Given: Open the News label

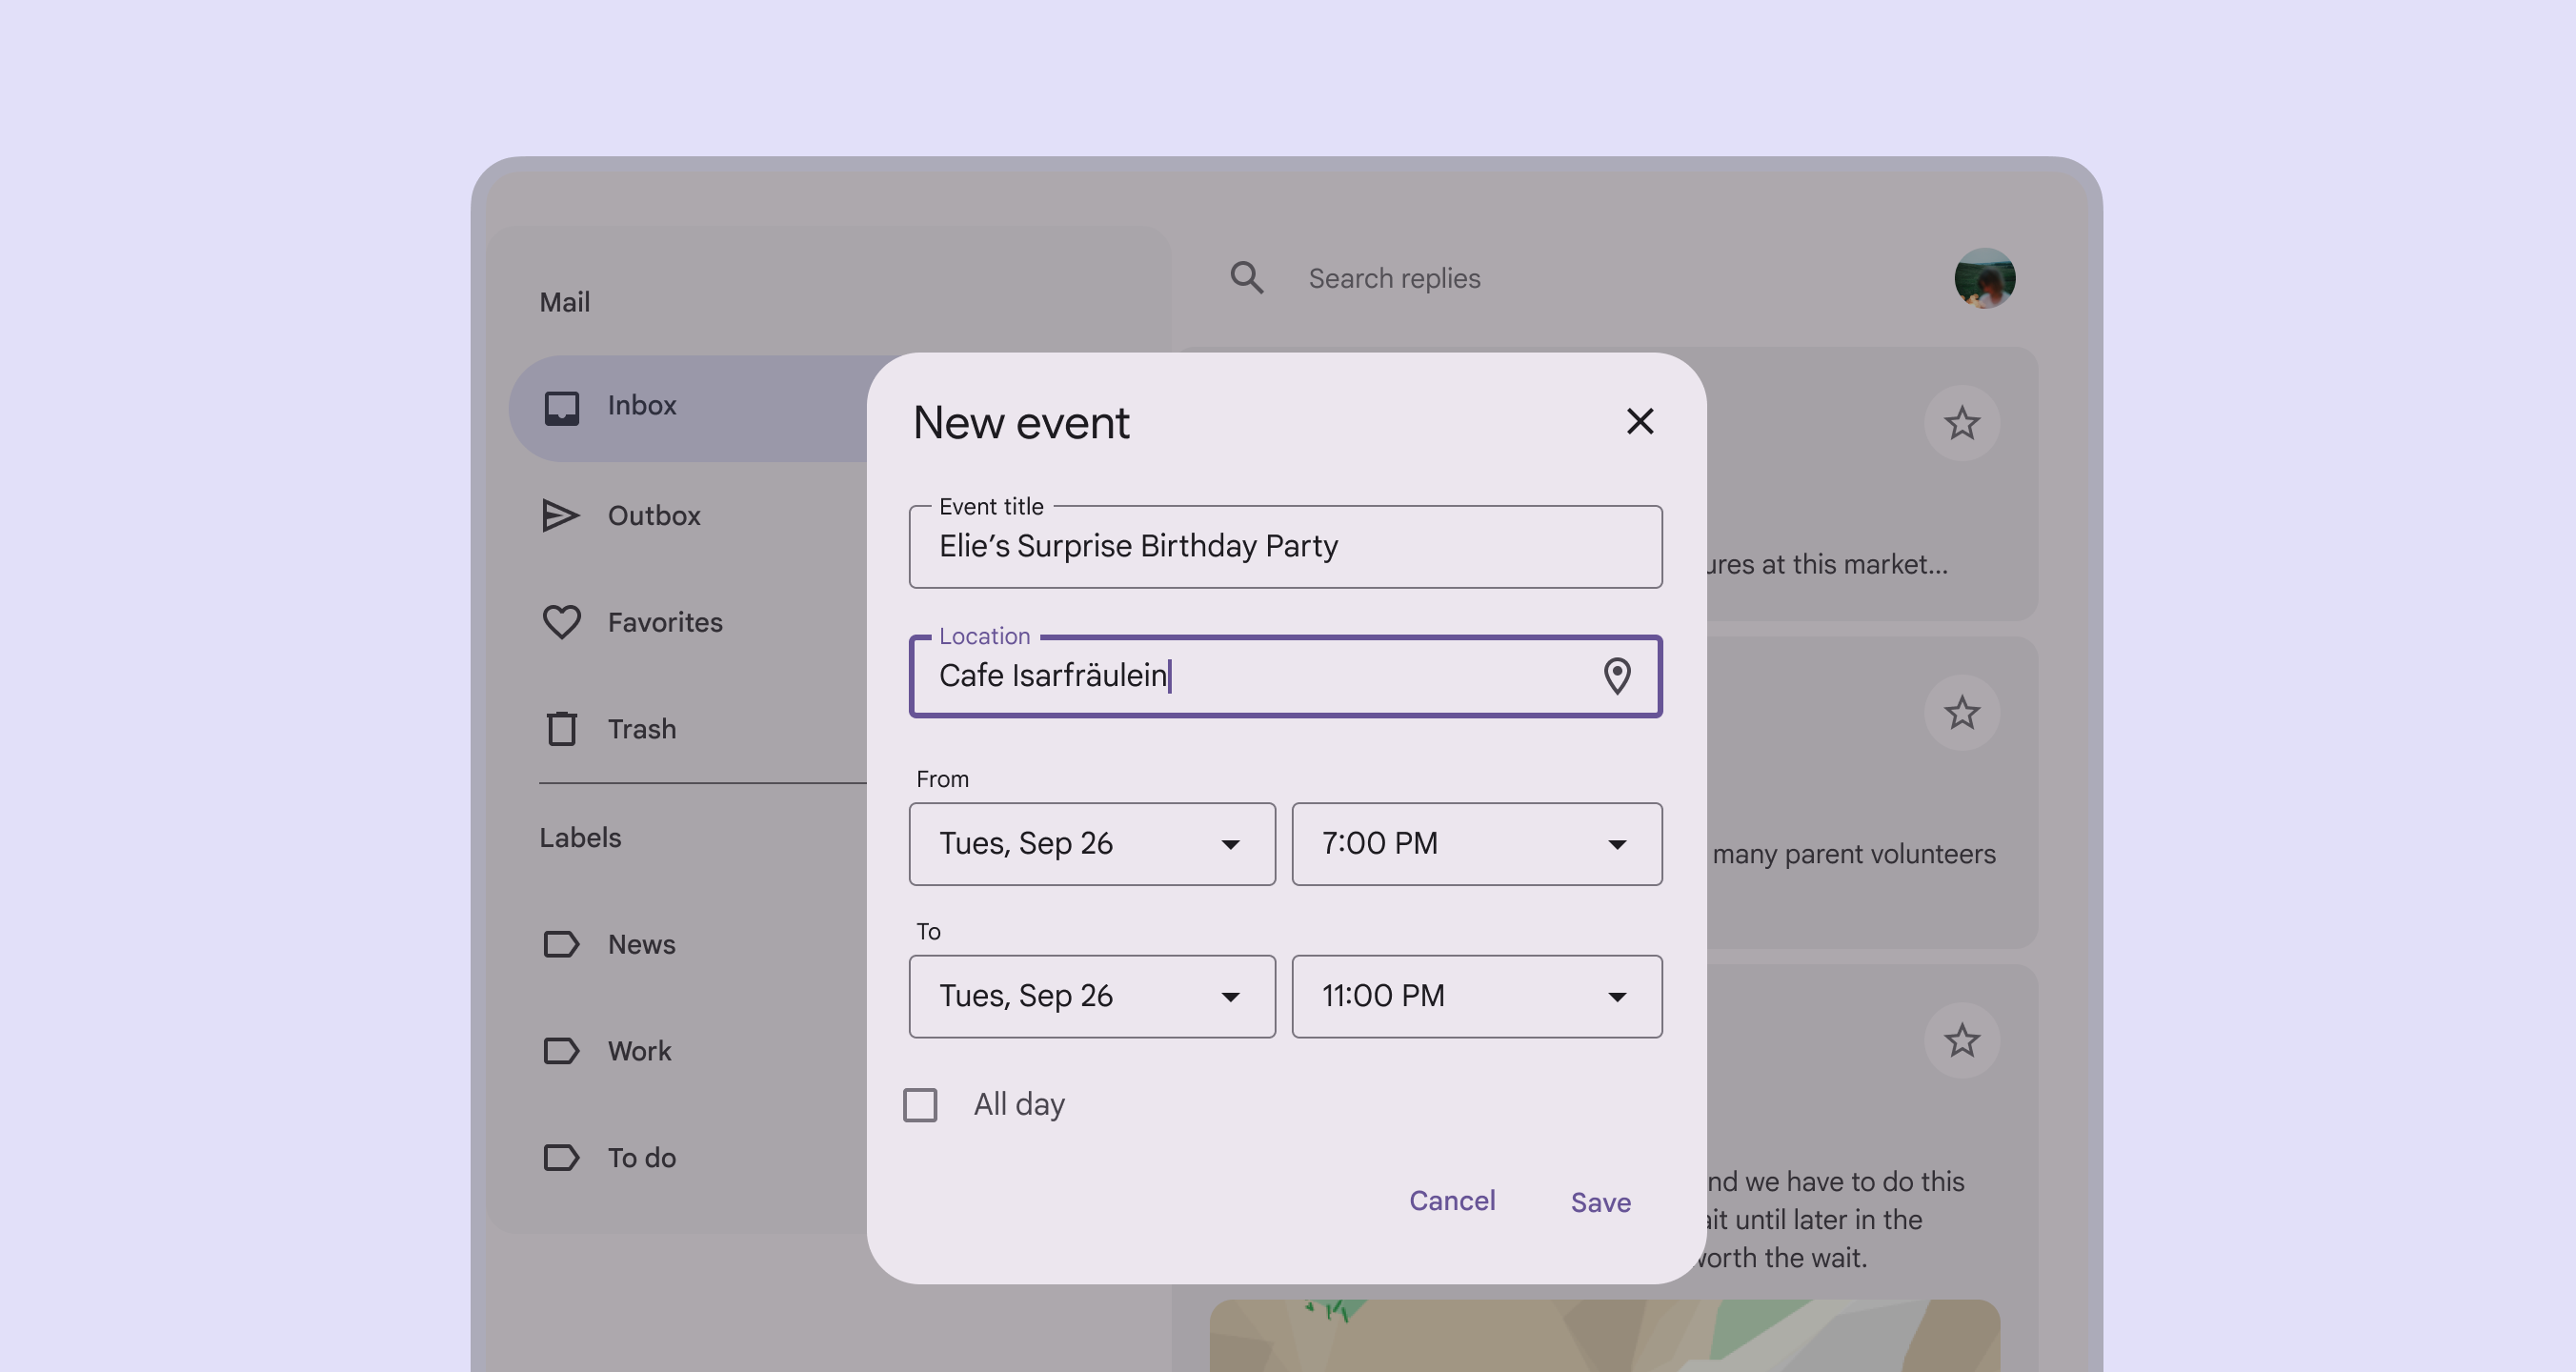Looking at the screenshot, I should coord(641,944).
